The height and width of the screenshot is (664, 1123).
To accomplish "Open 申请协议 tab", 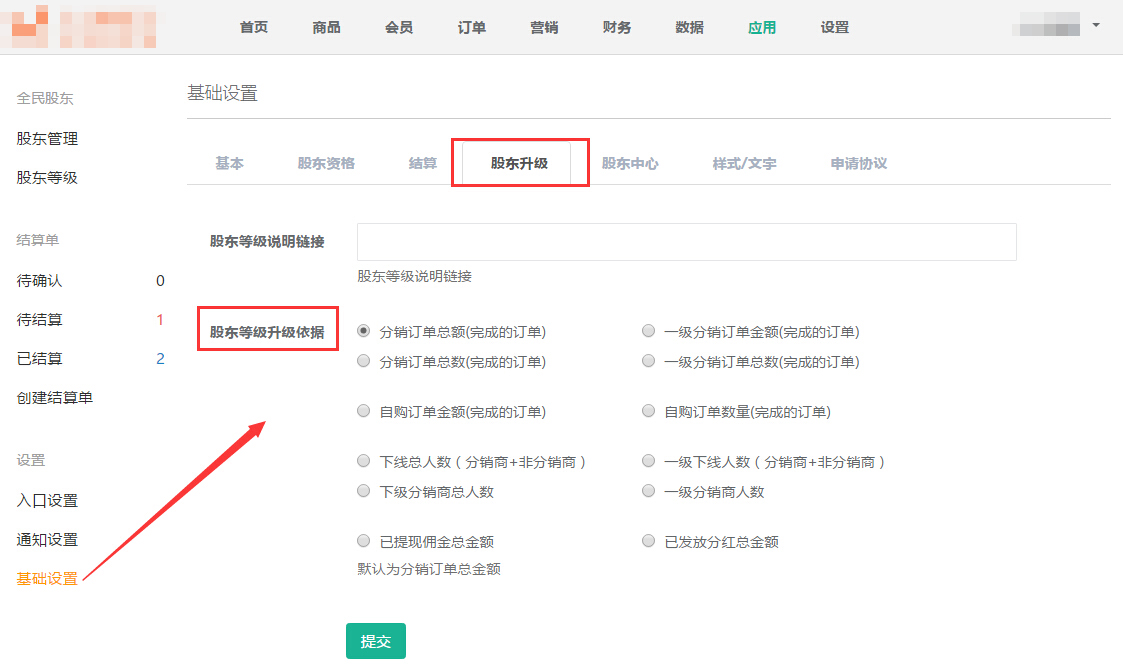I will tap(858, 163).
